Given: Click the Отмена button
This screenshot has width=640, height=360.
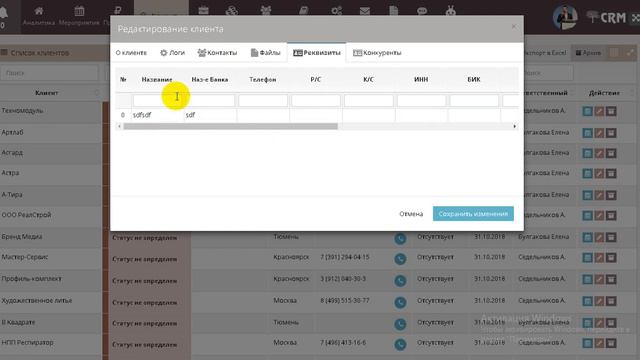Looking at the screenshot, I should coord(411,214).
